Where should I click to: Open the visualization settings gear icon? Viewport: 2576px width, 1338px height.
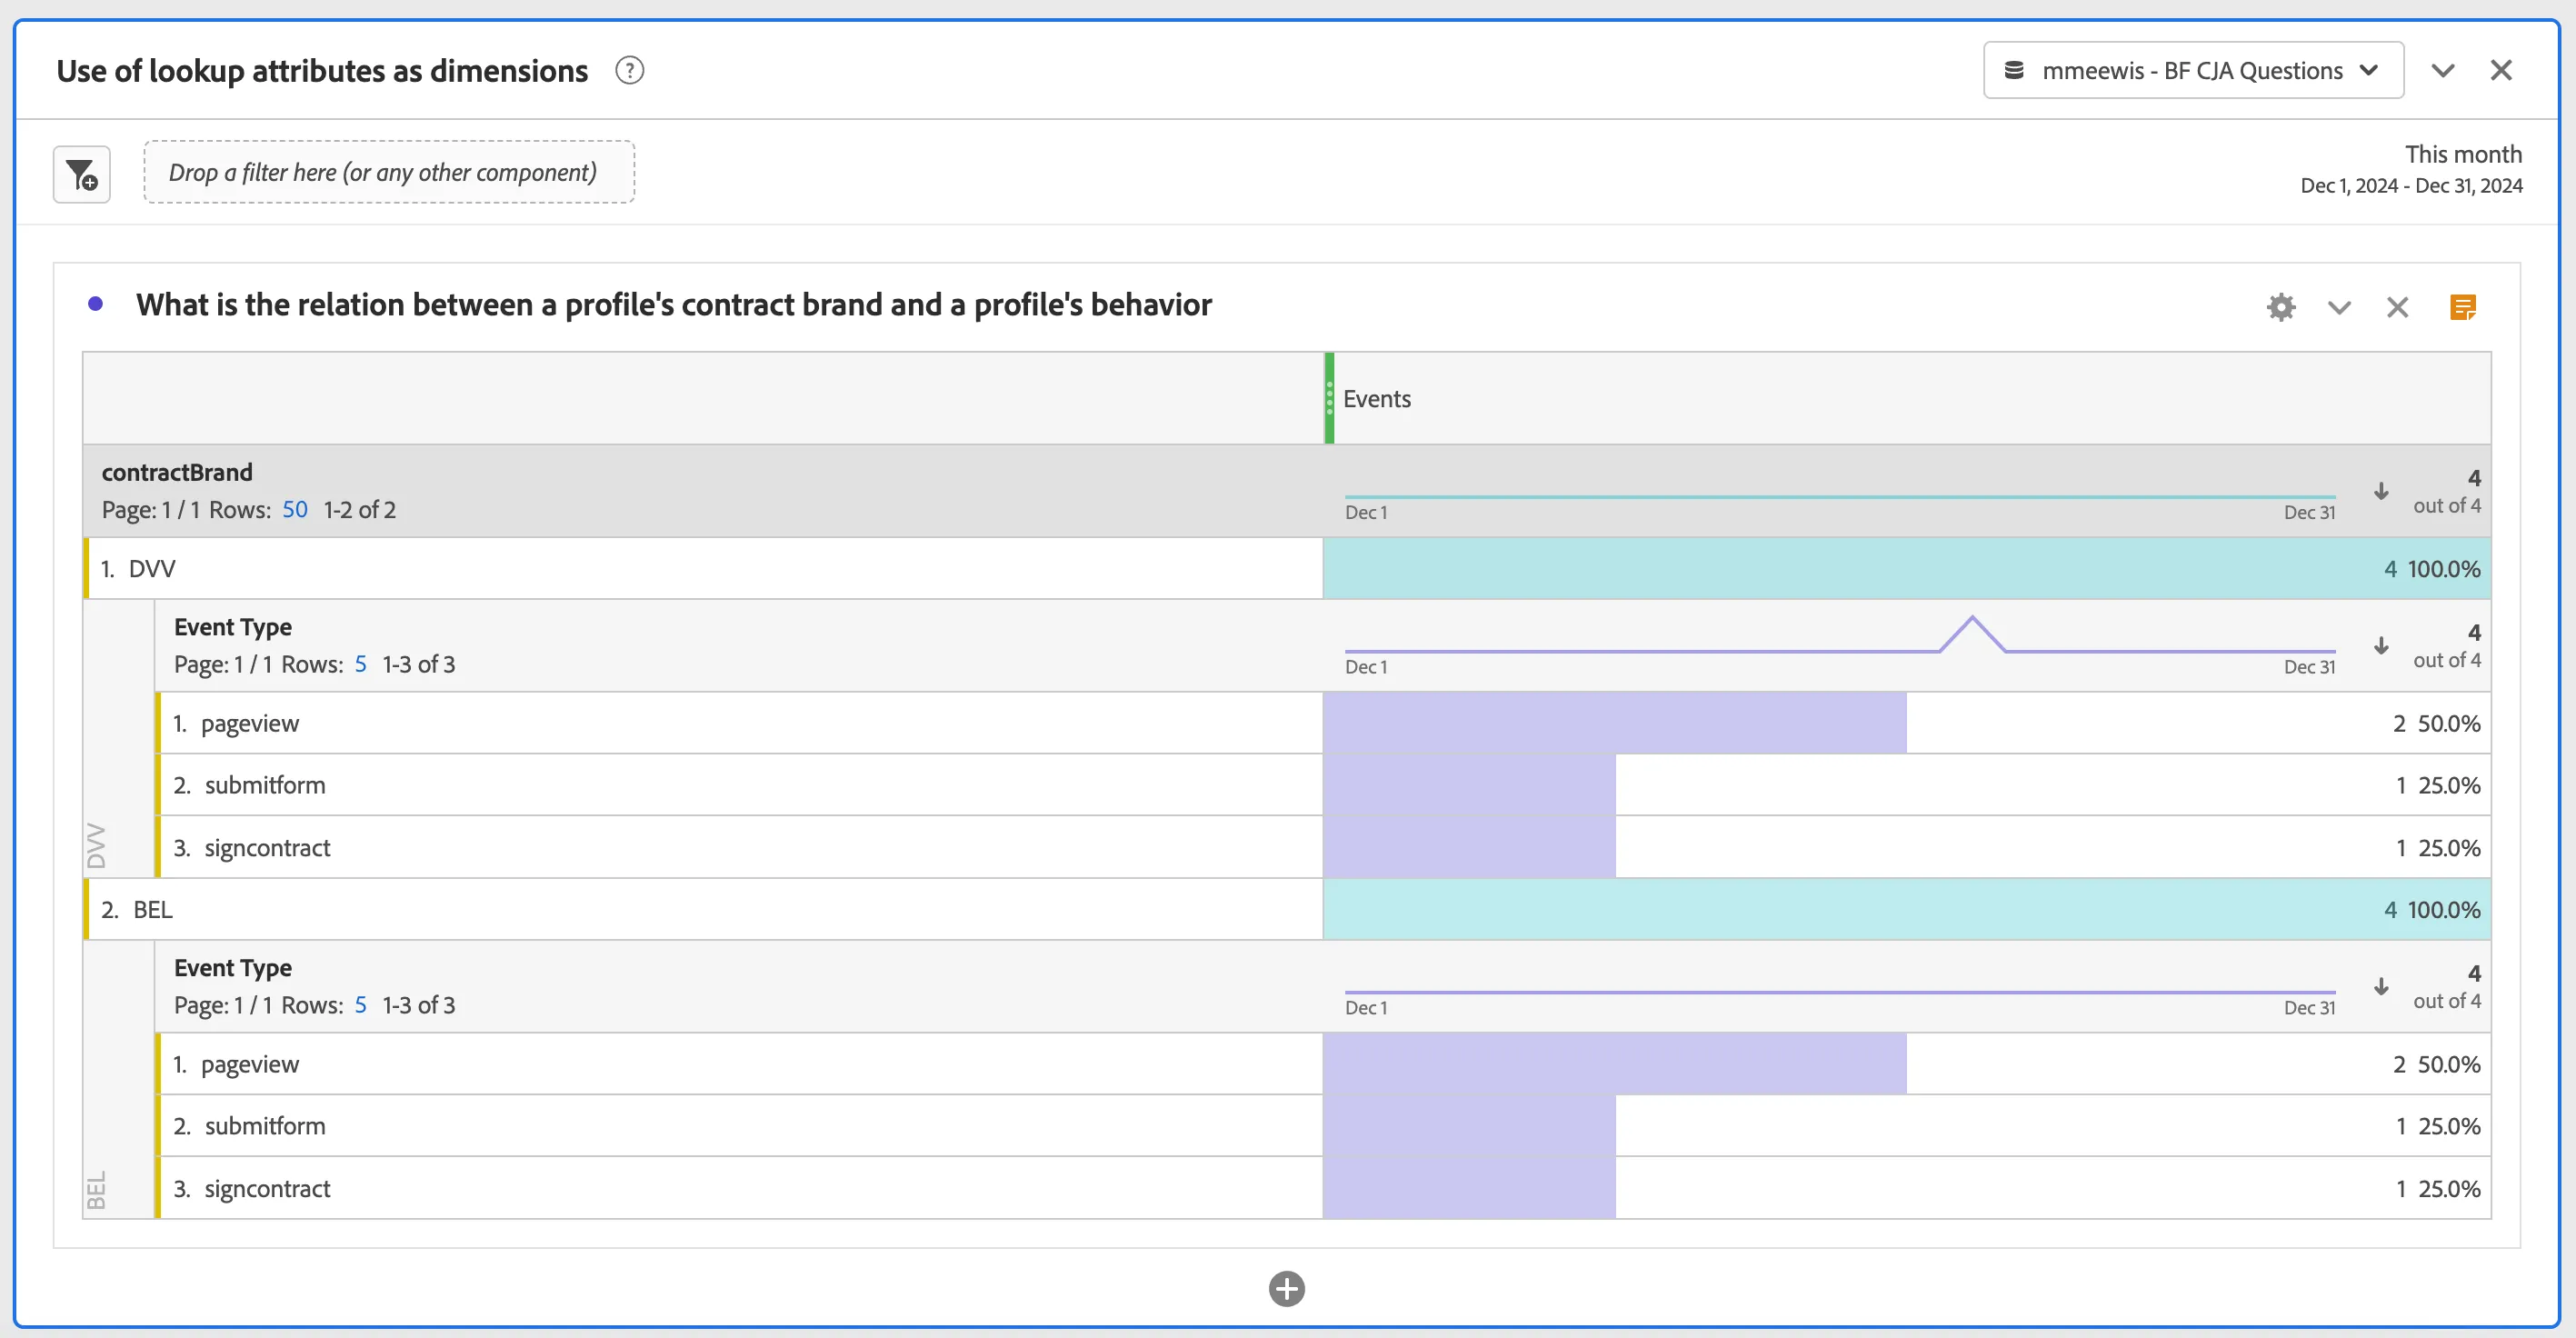[x=2281, y=306]
